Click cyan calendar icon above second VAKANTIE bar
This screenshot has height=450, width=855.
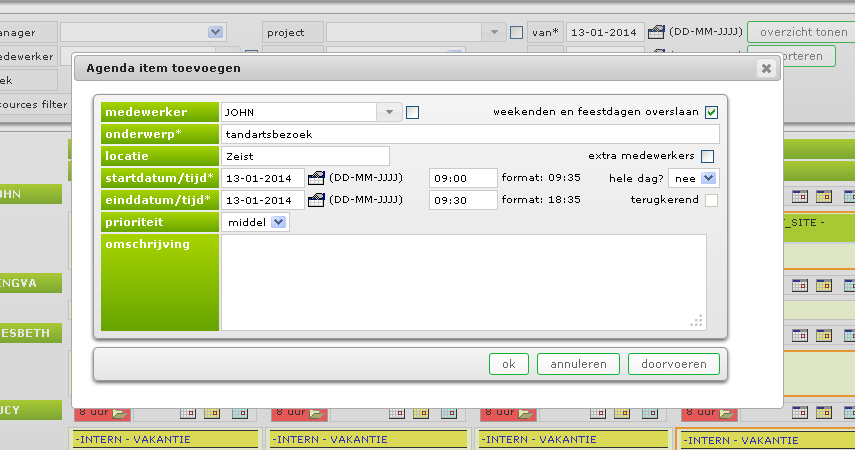click(x=449, y=413)
